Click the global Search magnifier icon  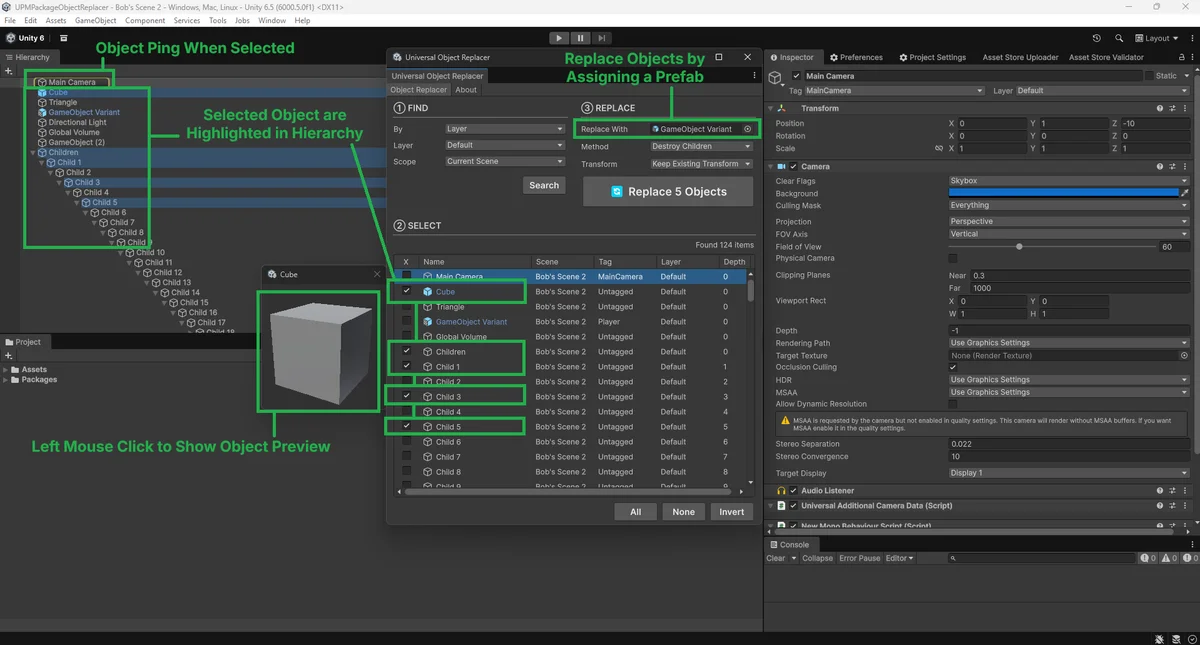click(1119, 38)
